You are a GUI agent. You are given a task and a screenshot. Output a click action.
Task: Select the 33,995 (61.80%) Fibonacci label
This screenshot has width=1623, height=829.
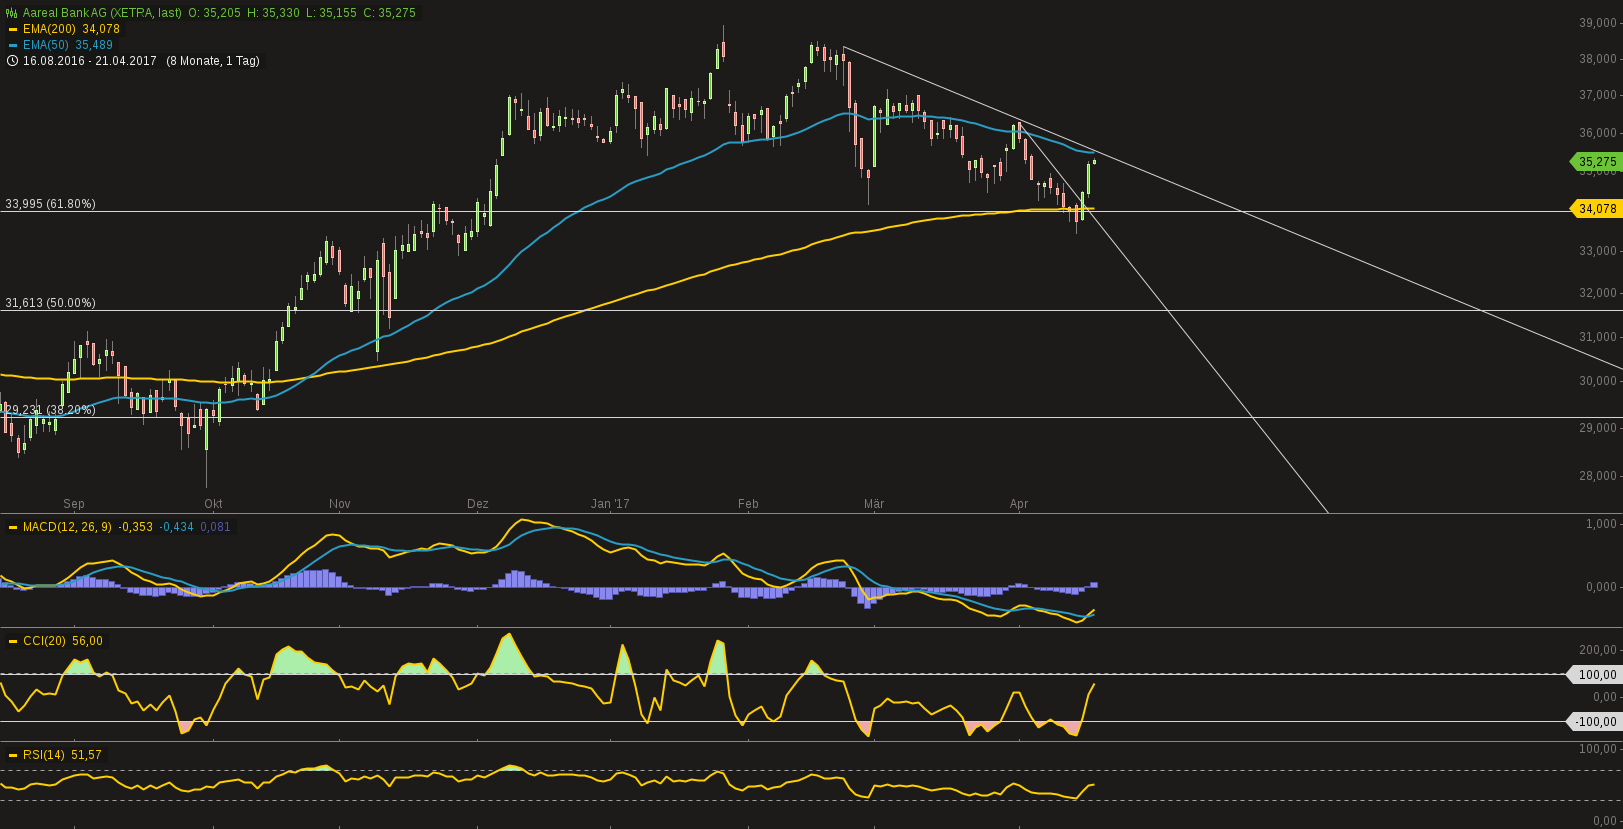pos(51,204)
